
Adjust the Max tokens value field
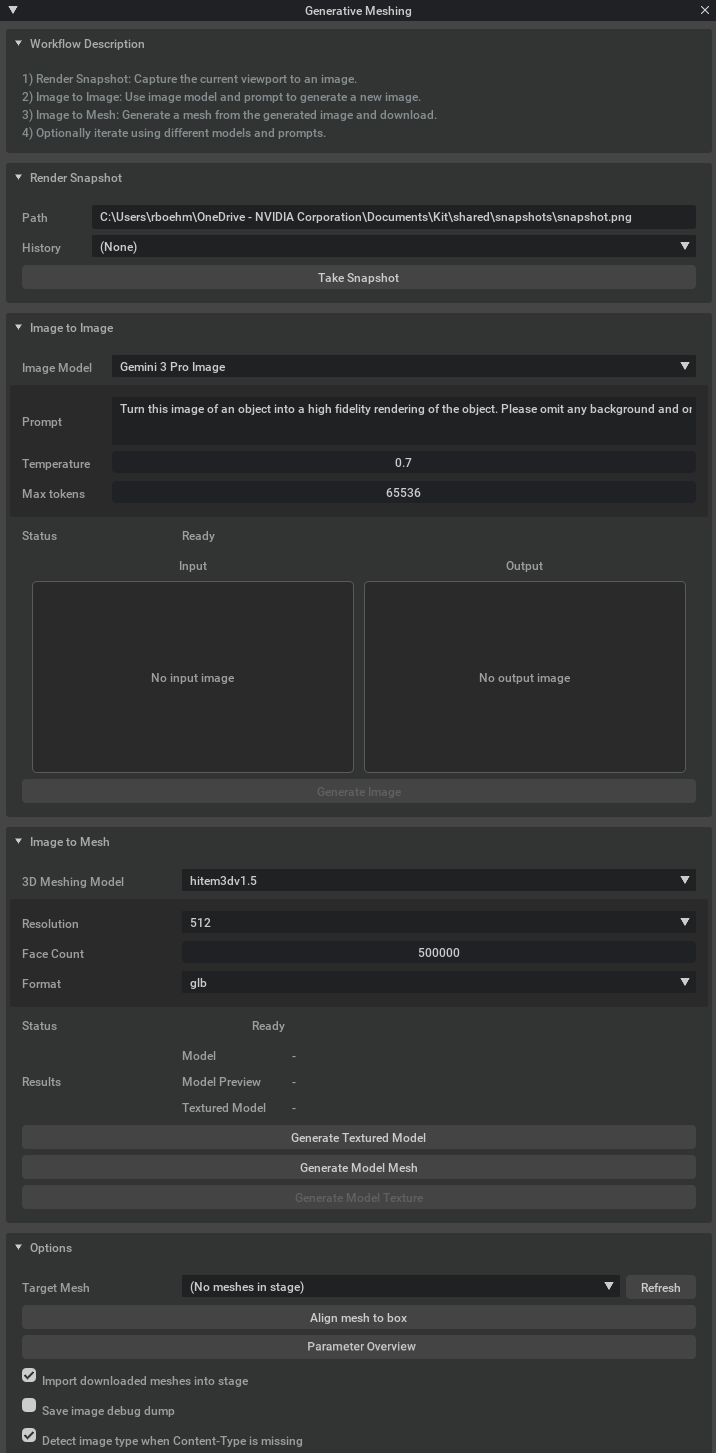(403, 493)
